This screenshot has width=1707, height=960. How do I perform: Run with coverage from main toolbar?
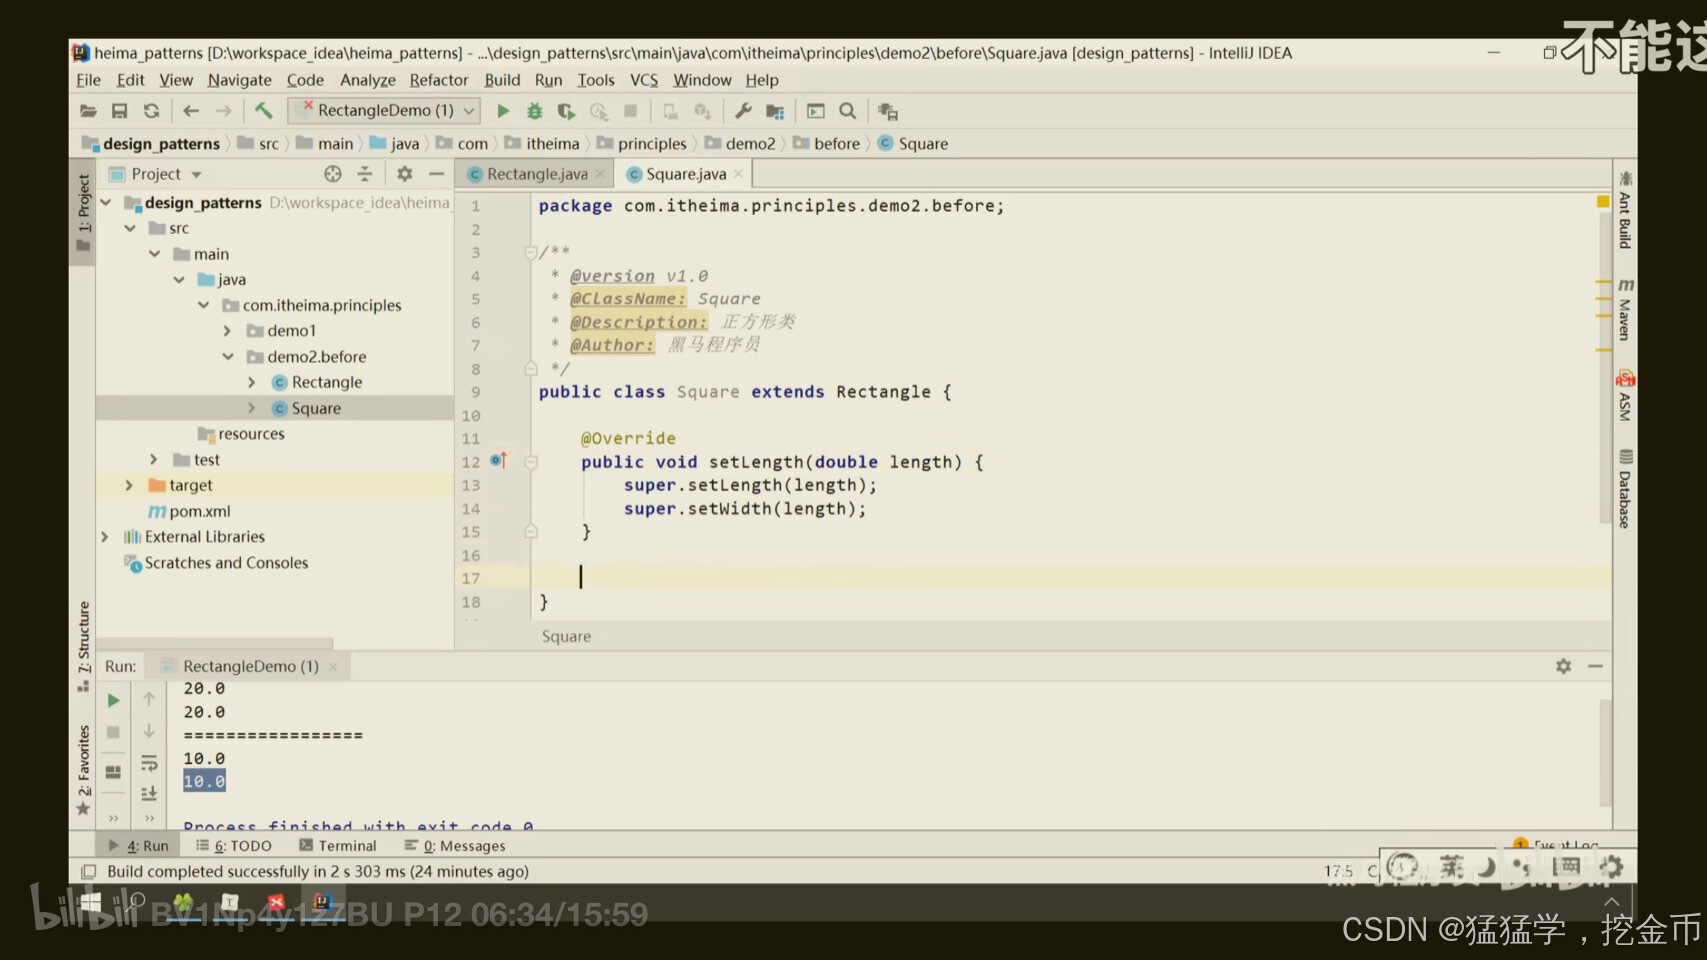point(566,111)
